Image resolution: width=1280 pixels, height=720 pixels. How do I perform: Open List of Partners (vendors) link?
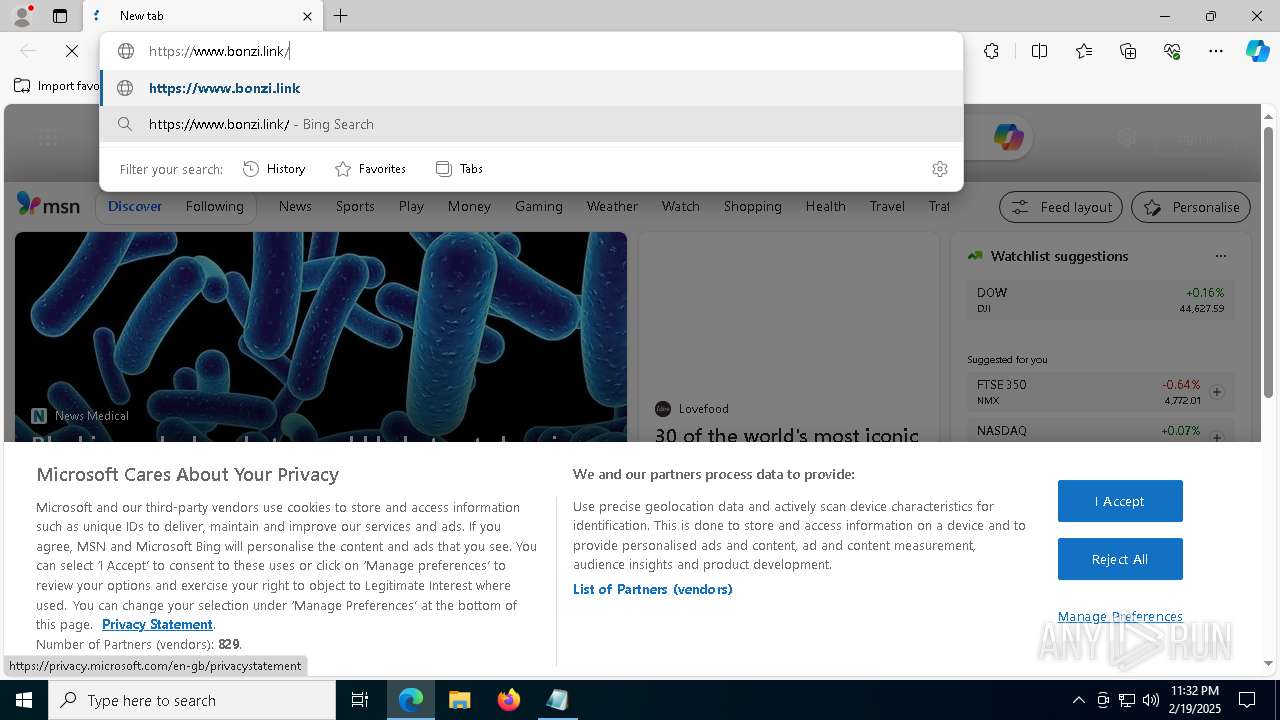point(653,589)
